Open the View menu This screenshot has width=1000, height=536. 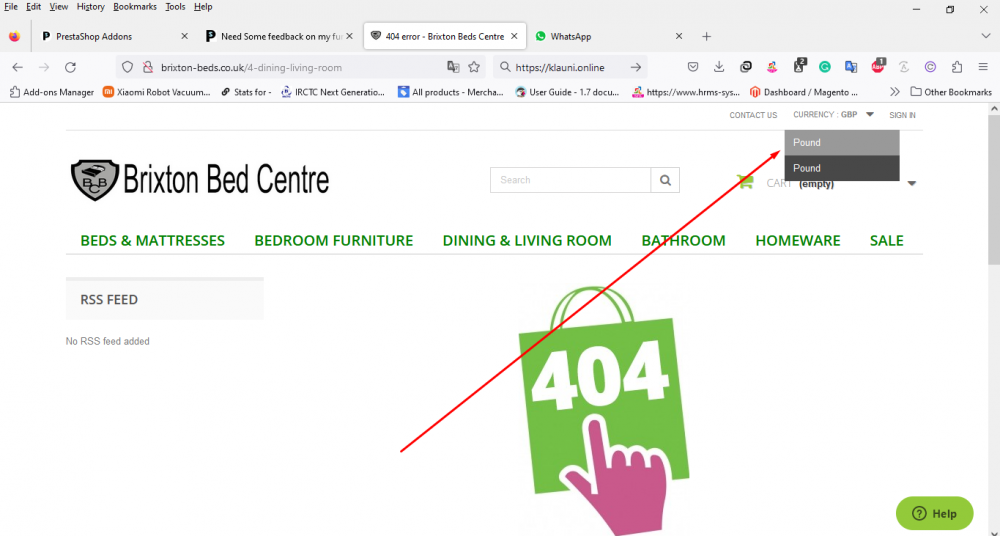tap(59, 7)
